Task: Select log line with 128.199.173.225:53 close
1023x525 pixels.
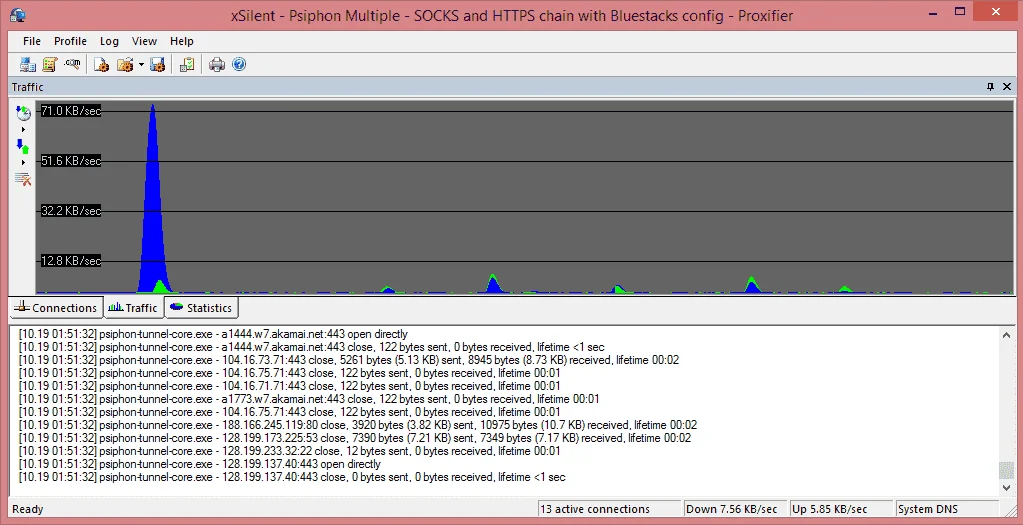Action: 355,438
